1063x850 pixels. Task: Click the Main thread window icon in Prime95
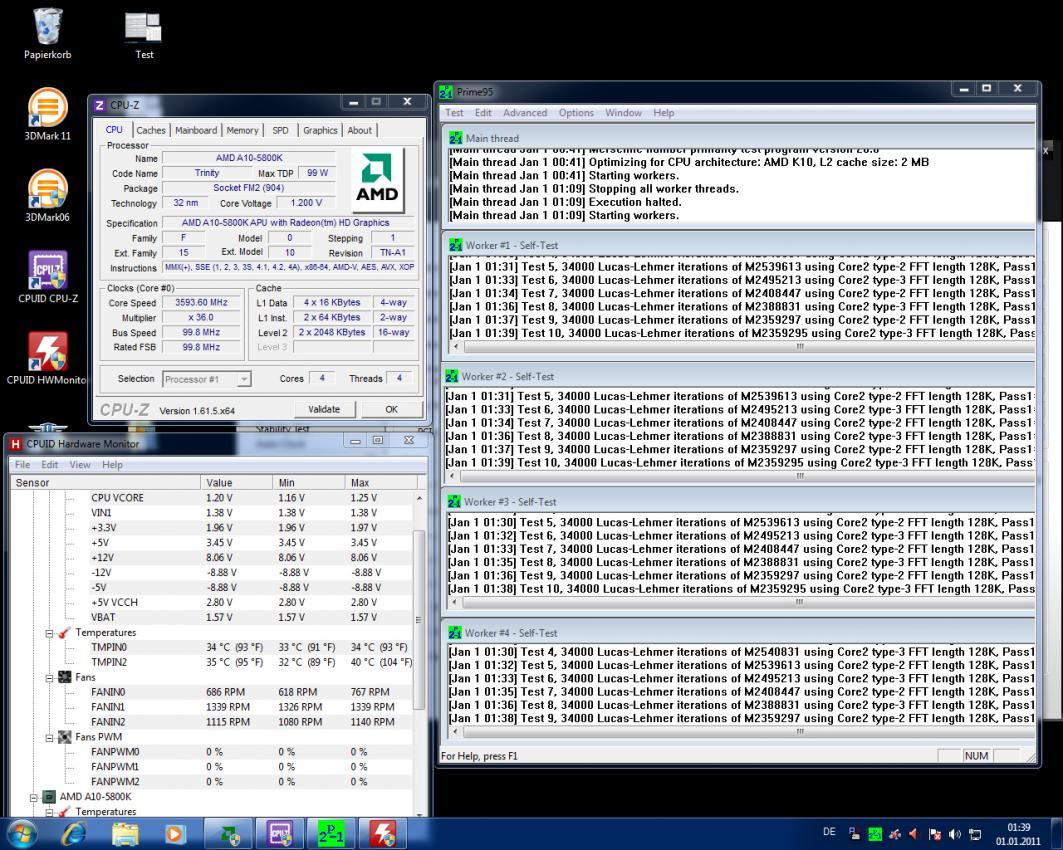(x=456, y=138)
